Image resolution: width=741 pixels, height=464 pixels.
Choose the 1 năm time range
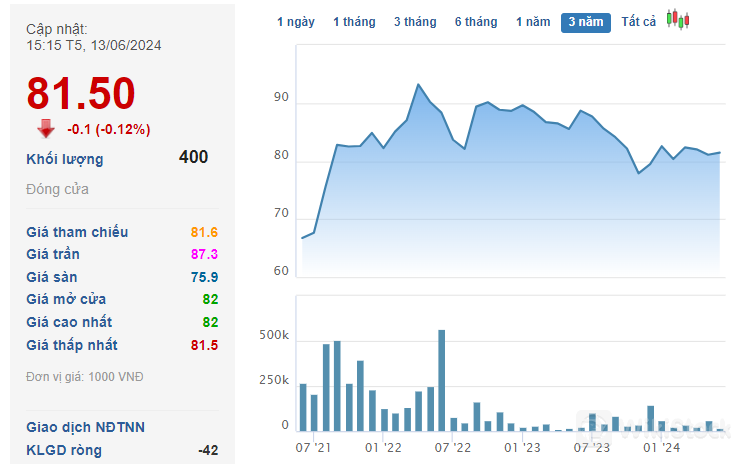point(533,22)
